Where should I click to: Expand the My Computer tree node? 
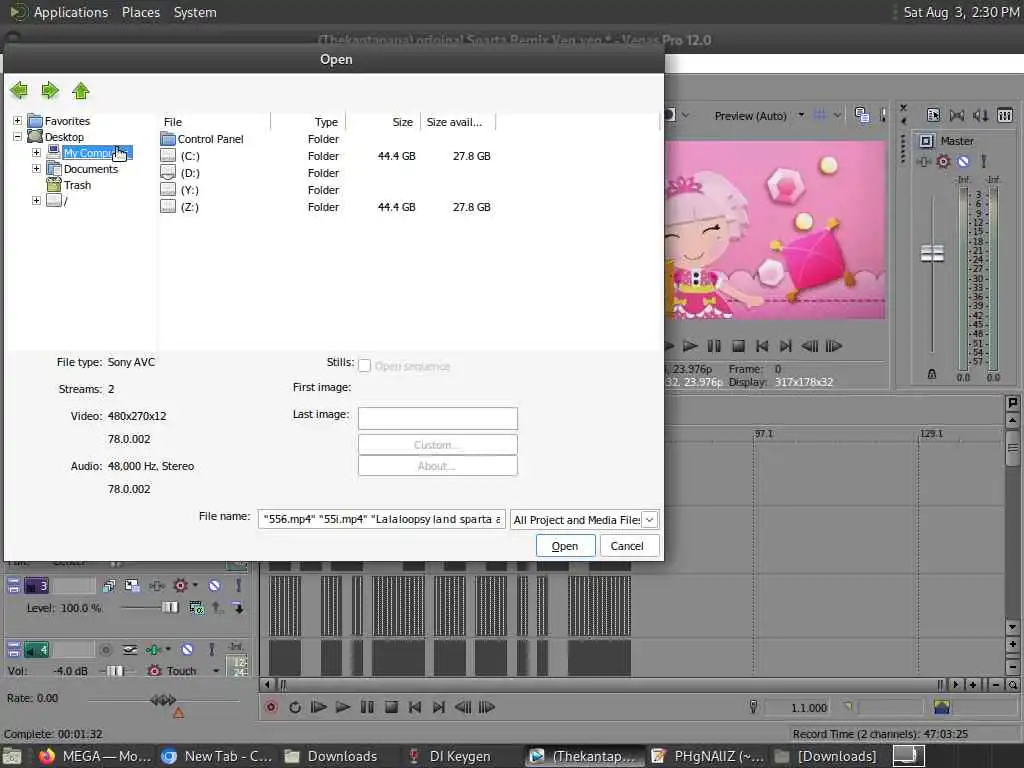(x=37, y=153)
